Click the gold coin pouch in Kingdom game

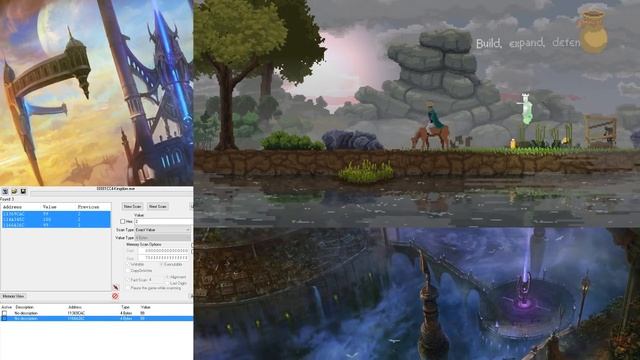pyautogui.click(x=593, y=31)
